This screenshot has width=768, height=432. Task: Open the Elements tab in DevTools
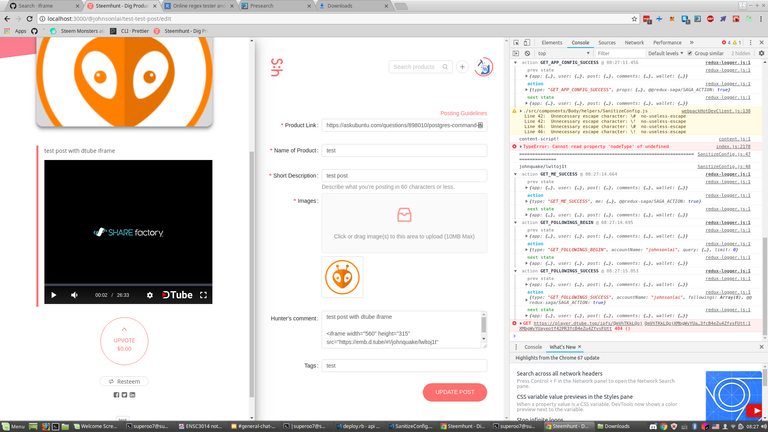[x=551, y=43]
